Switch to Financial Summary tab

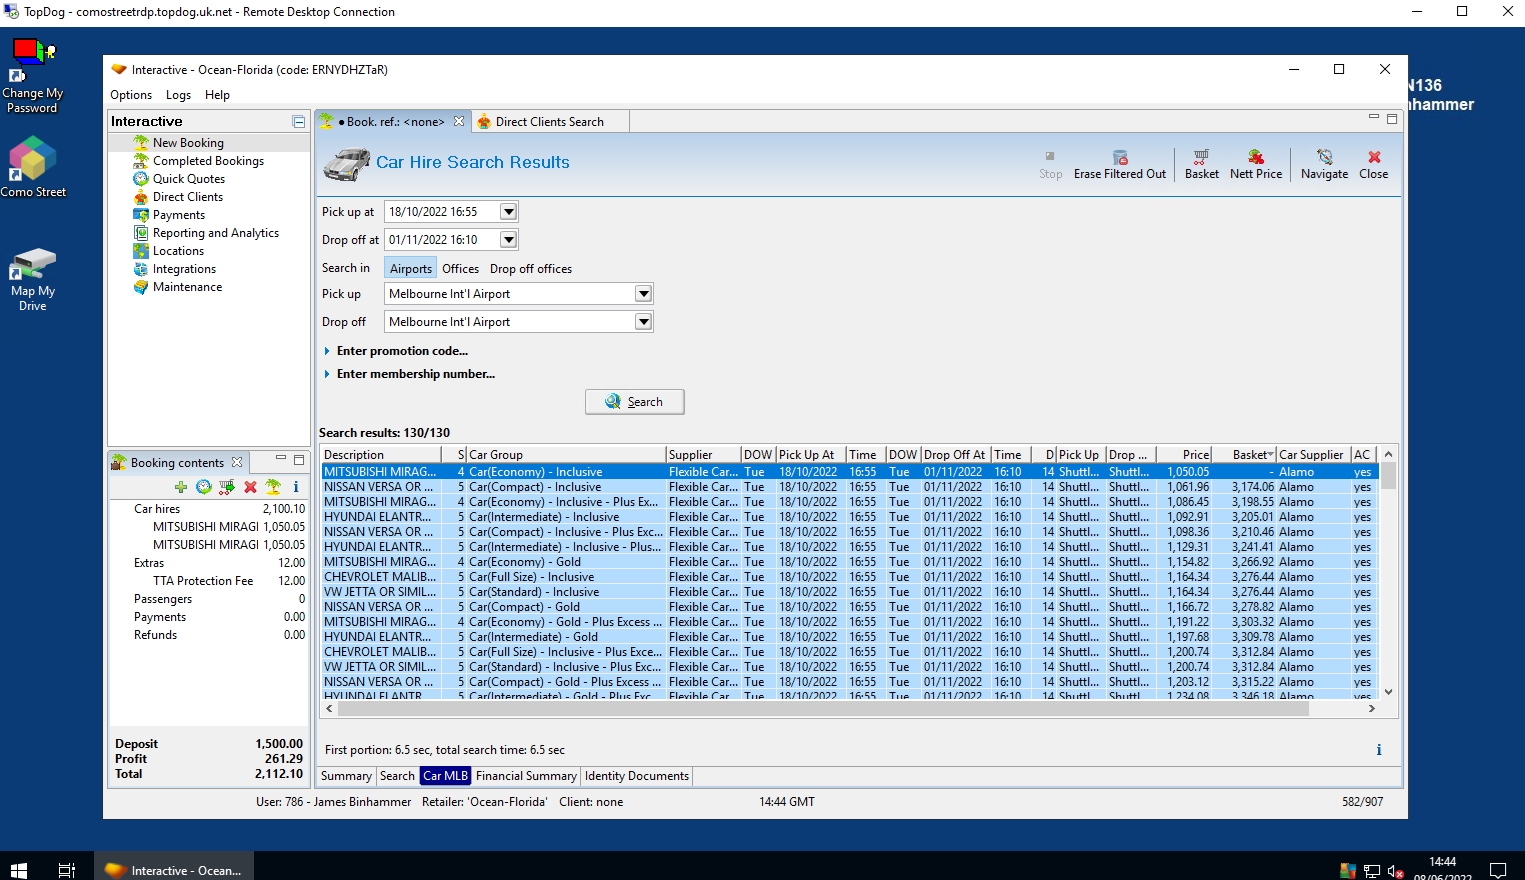coord(526,776)
